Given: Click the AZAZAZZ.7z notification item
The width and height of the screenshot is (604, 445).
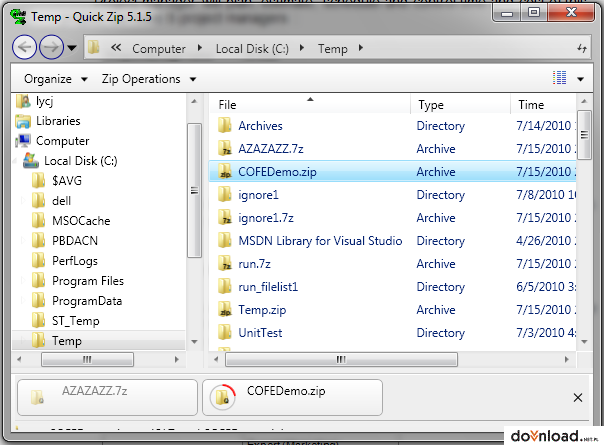Looking at the screenshot, I should pyautogui.click(x=107, y=398).
